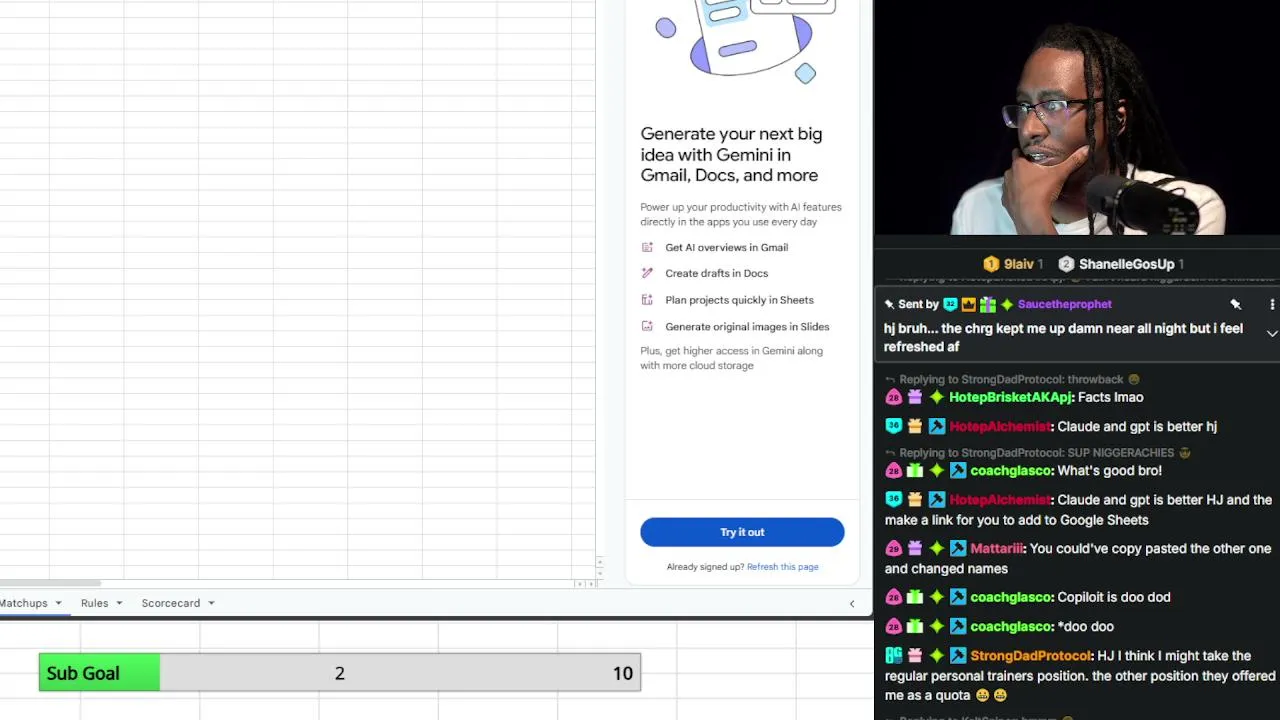The image size is (1280, 720).
Task: Click the Sub Goal target number 10
Action: (623, 673)
